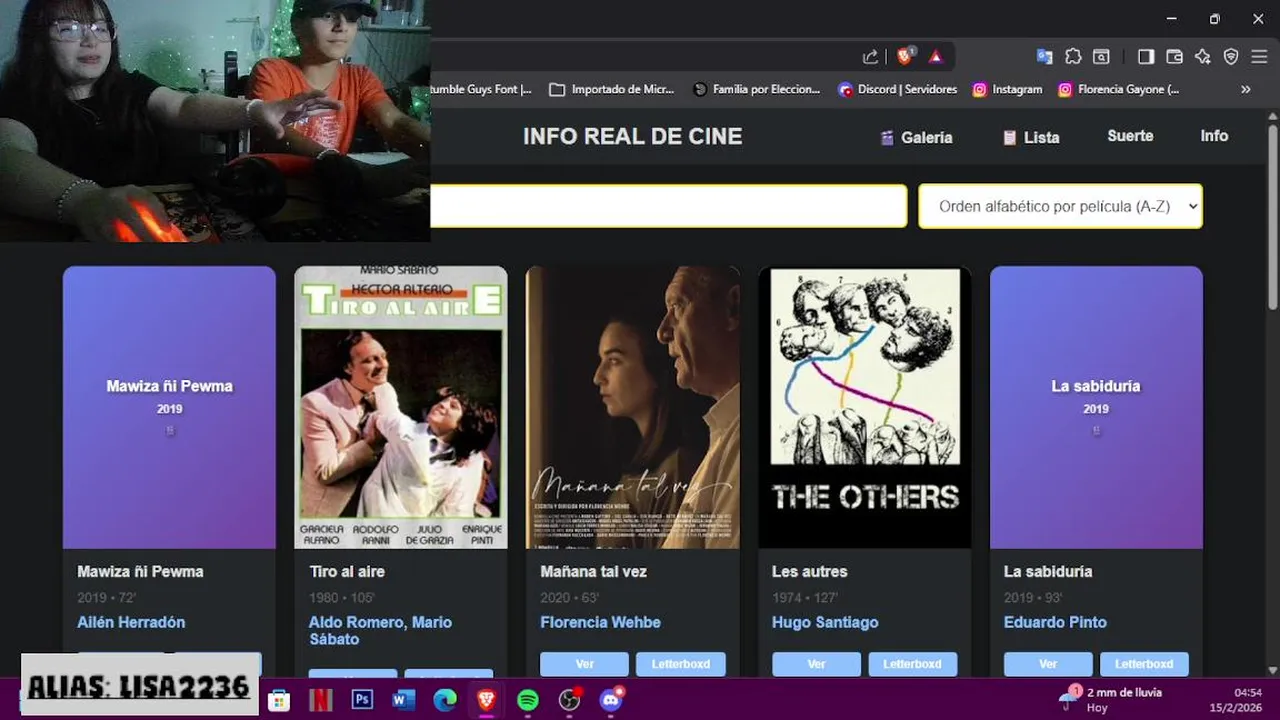Open the Info menu item
The width and height of the screenshot is (1280, 720).
click(x=1214, y=136)
